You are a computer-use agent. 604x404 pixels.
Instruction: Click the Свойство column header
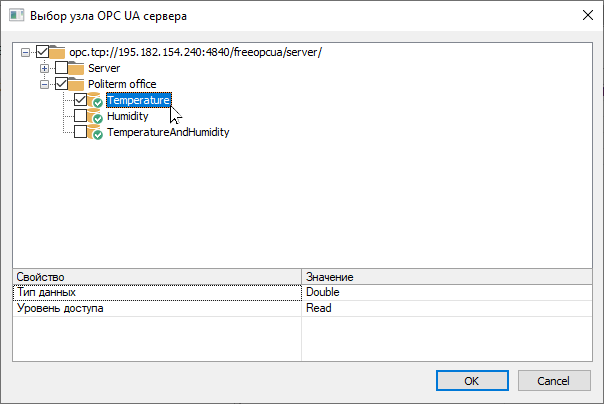click(x=156, y=276)
